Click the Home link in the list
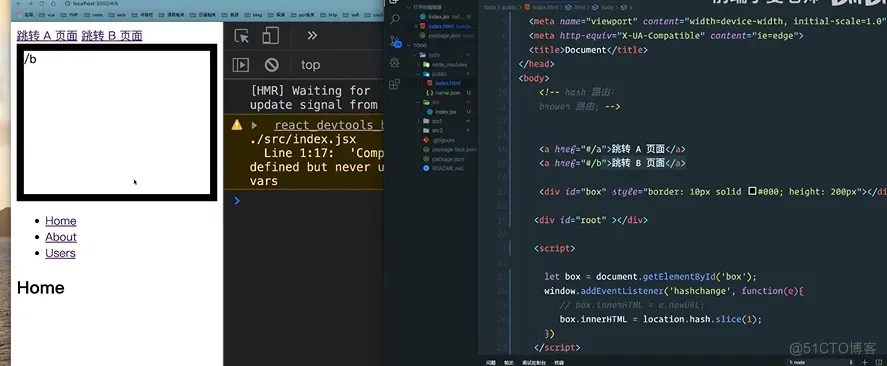This screenshot has width=887, height=366. coord(61,221)
